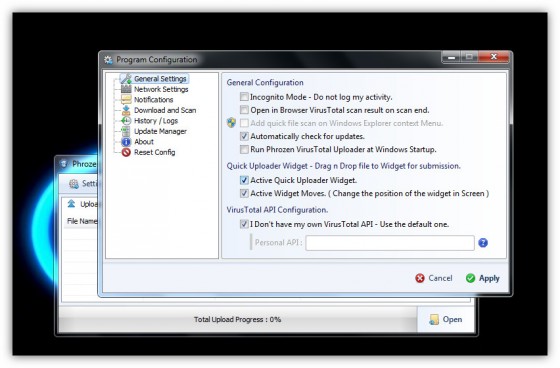The image size is (560, 368).
Task: Uncheck Active Quick Uploader Widget
Action: pyautogui.click(x=244, y=180)
